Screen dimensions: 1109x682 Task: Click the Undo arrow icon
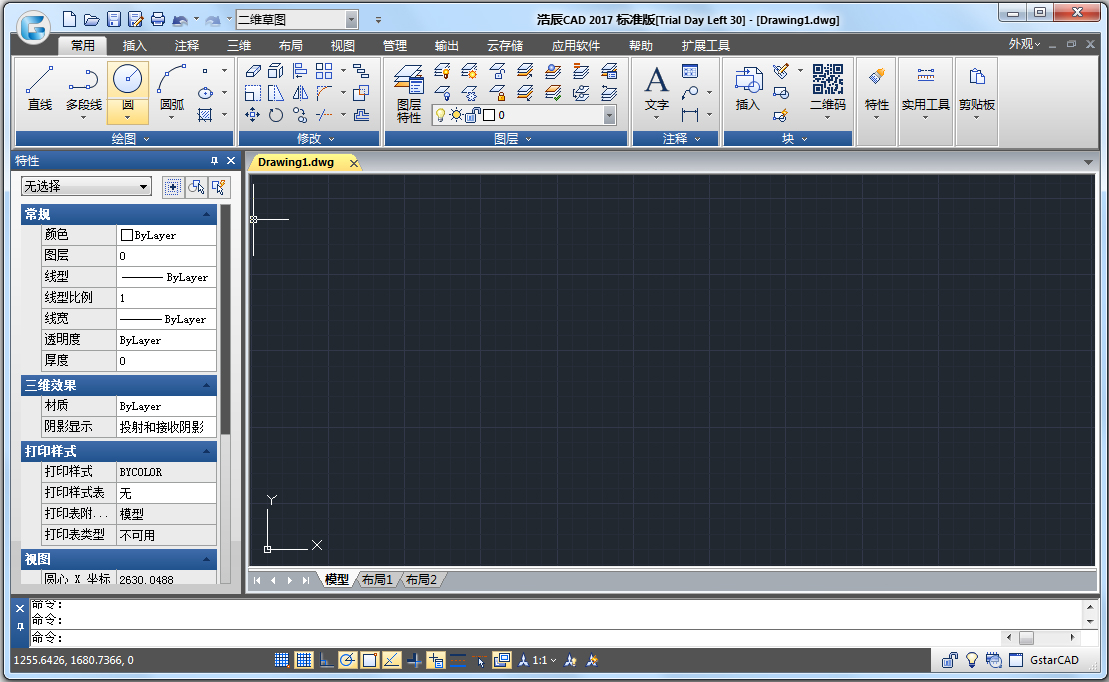(180, 20)
